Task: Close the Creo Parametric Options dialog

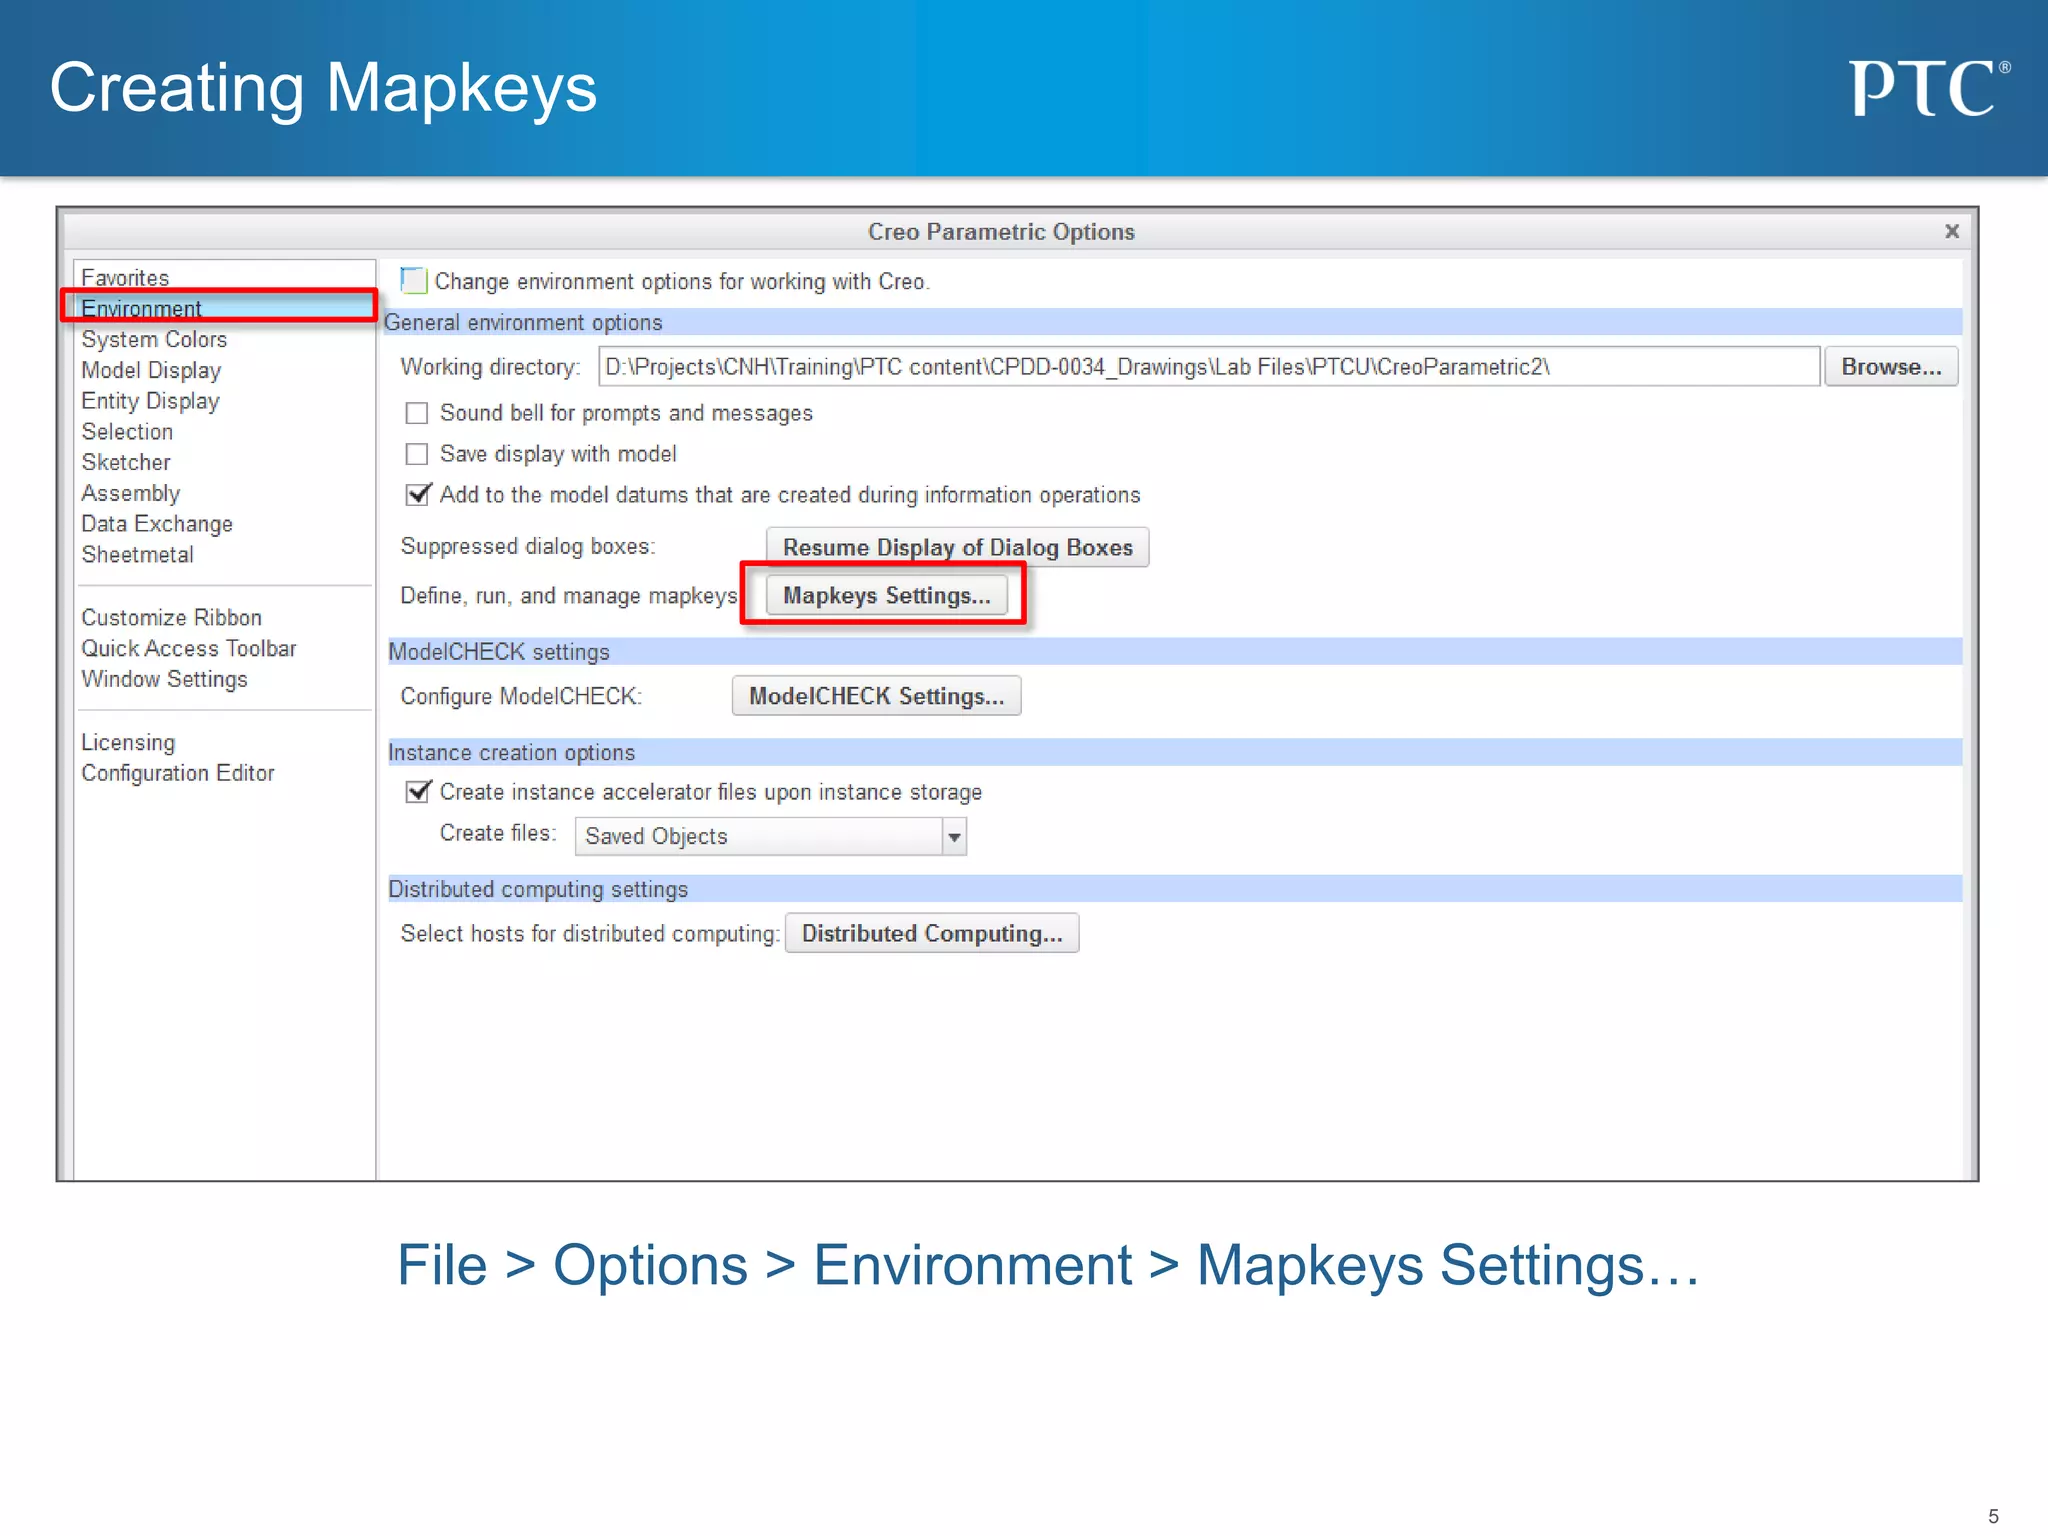Action: 1951,231
